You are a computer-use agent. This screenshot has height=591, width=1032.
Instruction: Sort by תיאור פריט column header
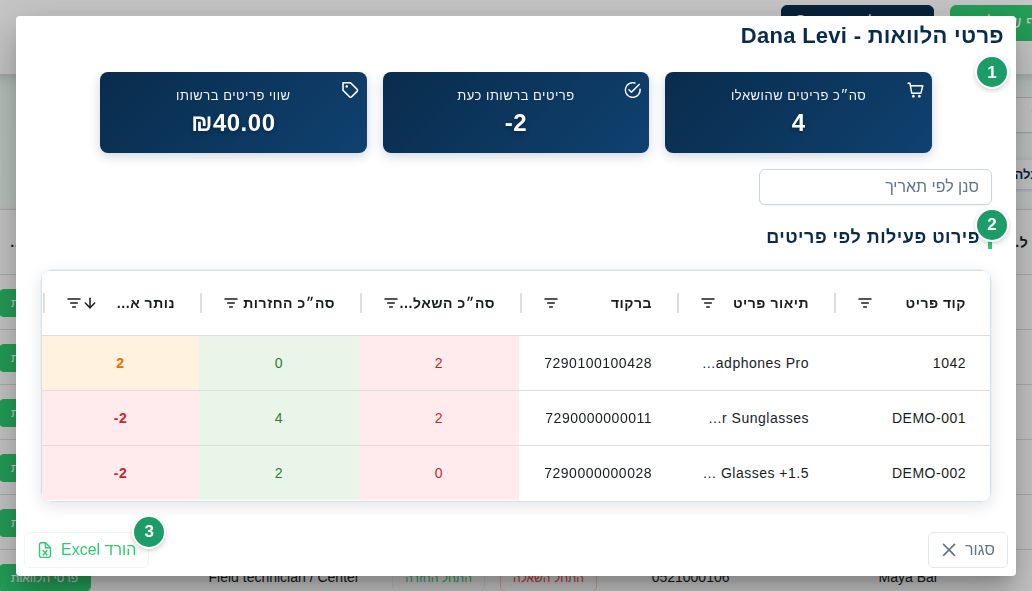(770, 303)
